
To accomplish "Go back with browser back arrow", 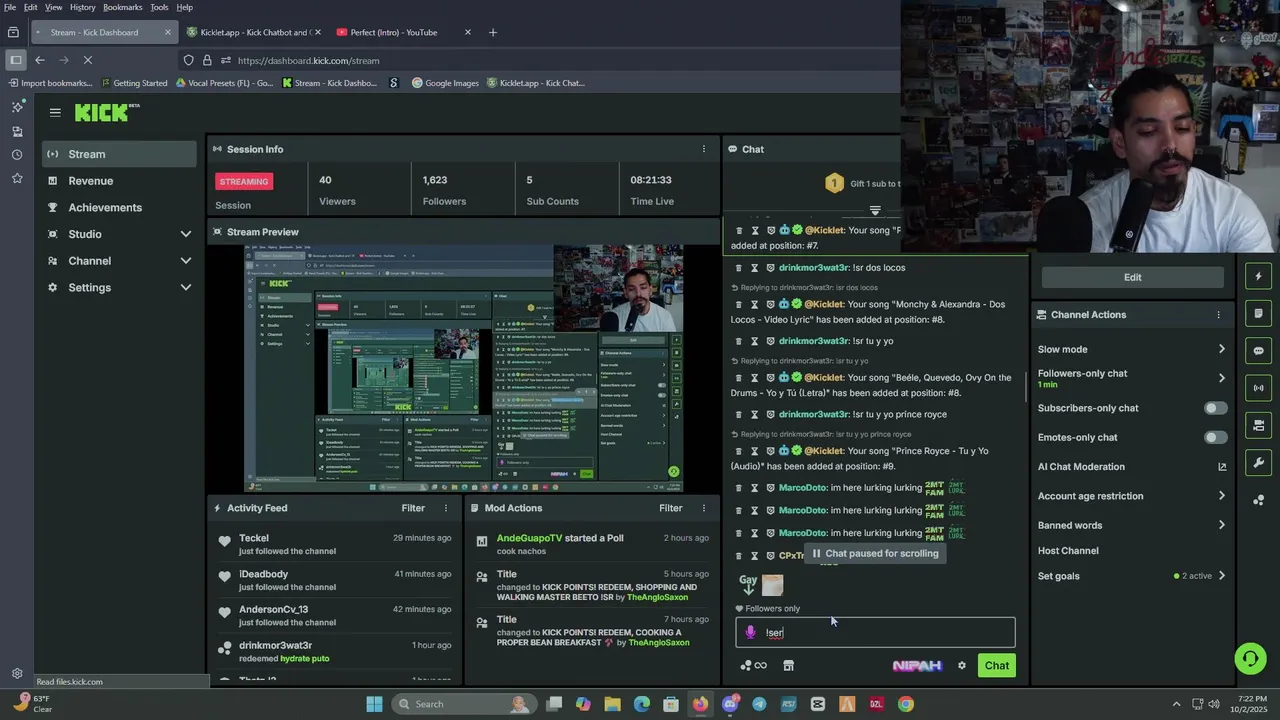I will pos(40,60).
